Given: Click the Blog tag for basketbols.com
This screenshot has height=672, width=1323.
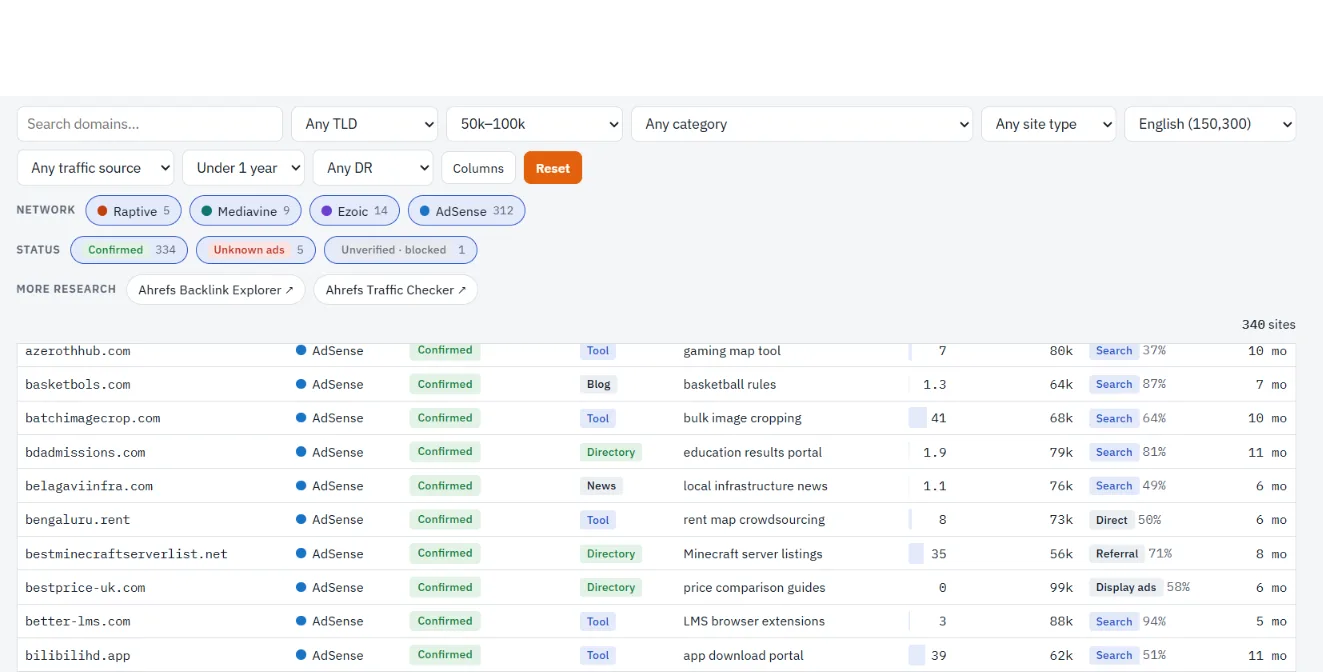Looking at the screenshot, I should [x=598, y=385].
